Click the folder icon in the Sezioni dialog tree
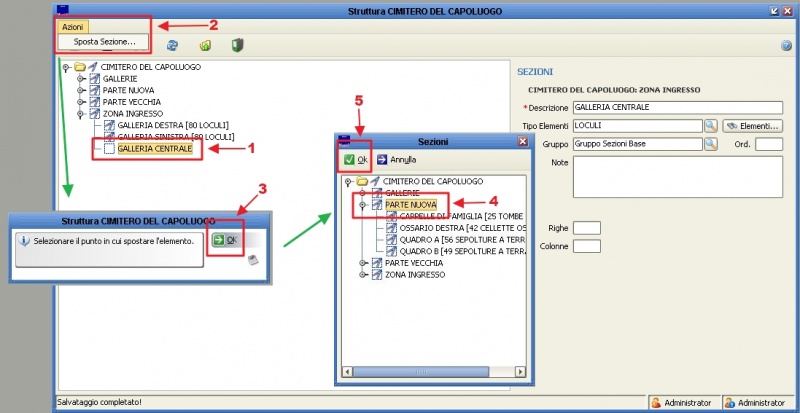The image size is (800, 413). pos(362,181)
